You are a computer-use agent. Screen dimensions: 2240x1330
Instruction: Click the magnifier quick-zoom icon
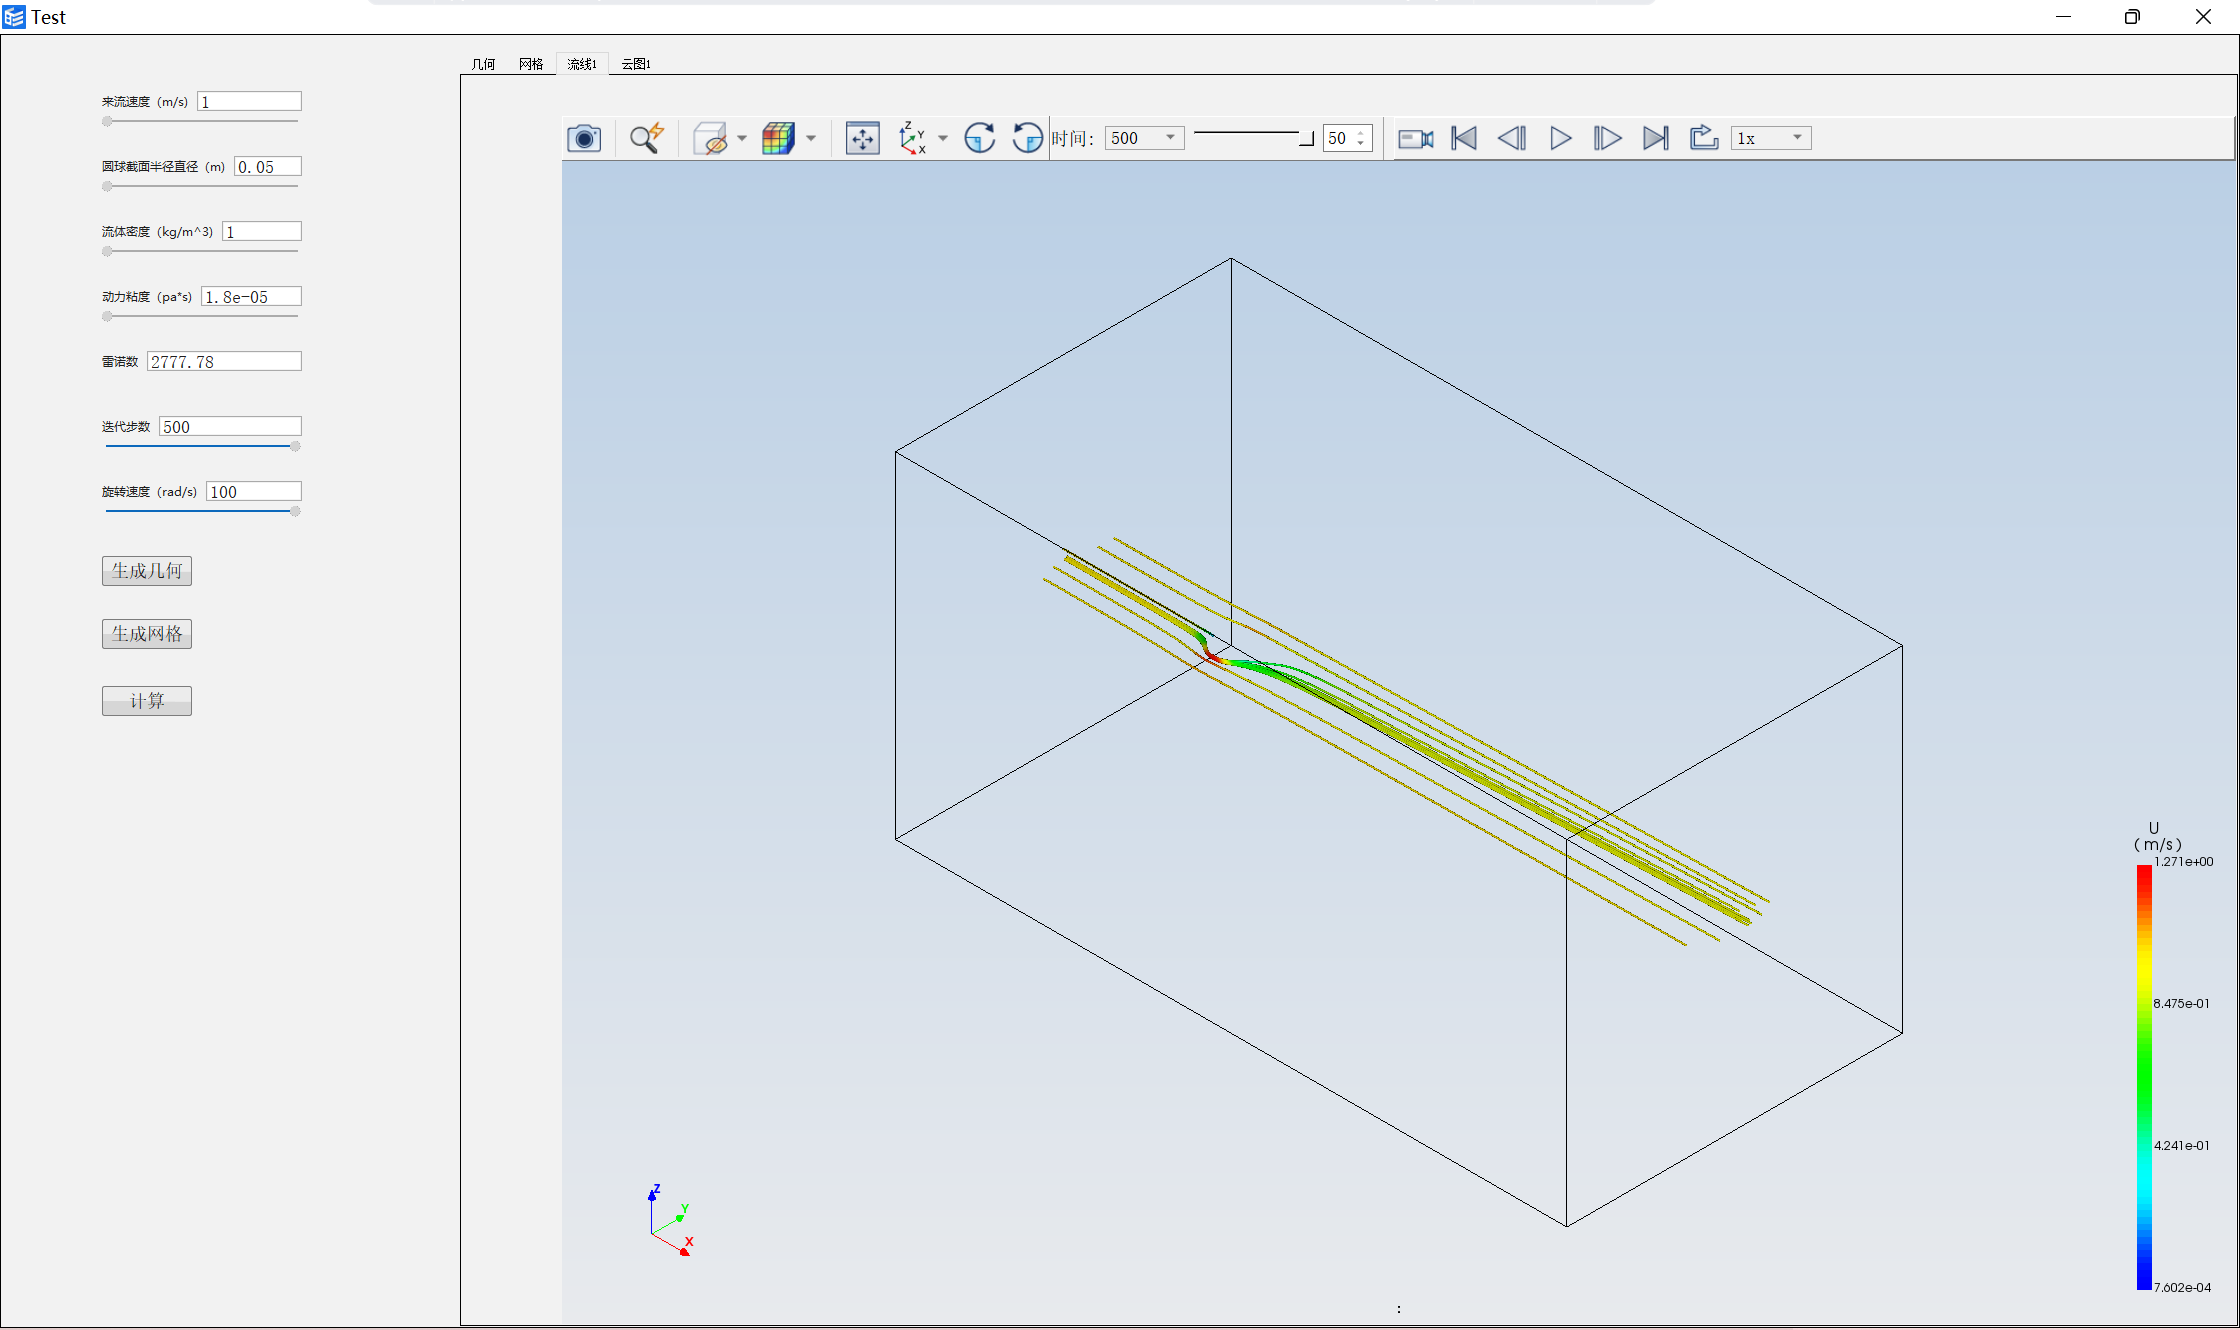[x=646, y=138]
